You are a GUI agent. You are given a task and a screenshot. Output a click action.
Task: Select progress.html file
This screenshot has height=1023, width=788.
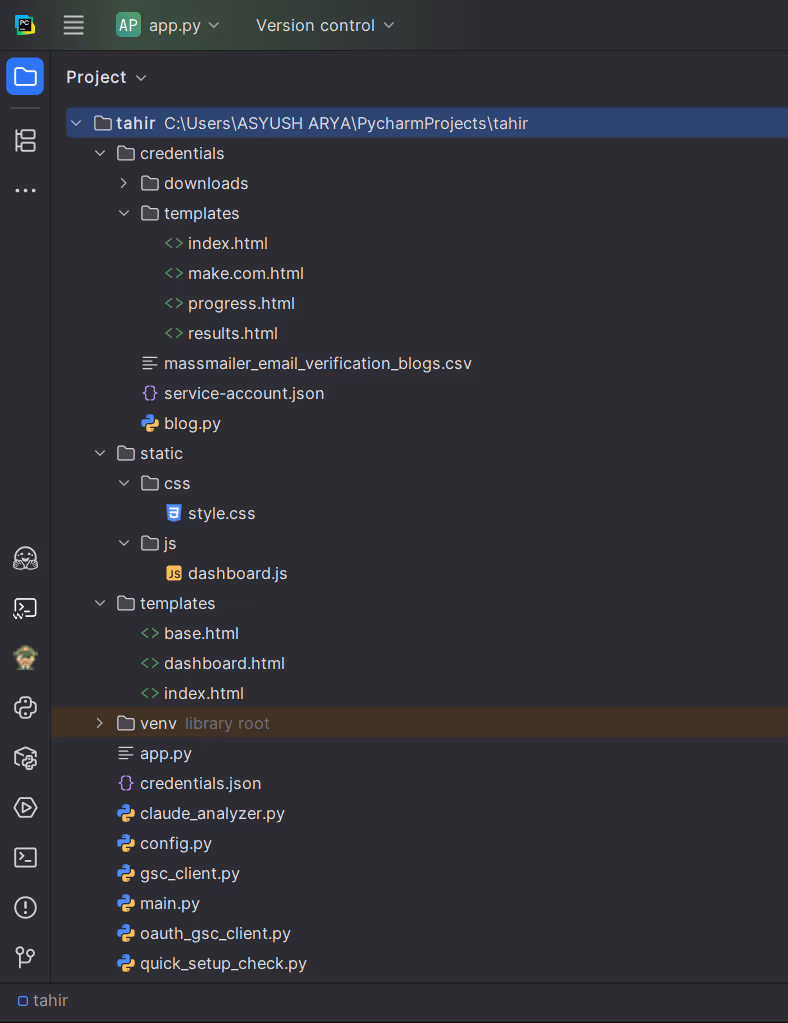[241, 303]
